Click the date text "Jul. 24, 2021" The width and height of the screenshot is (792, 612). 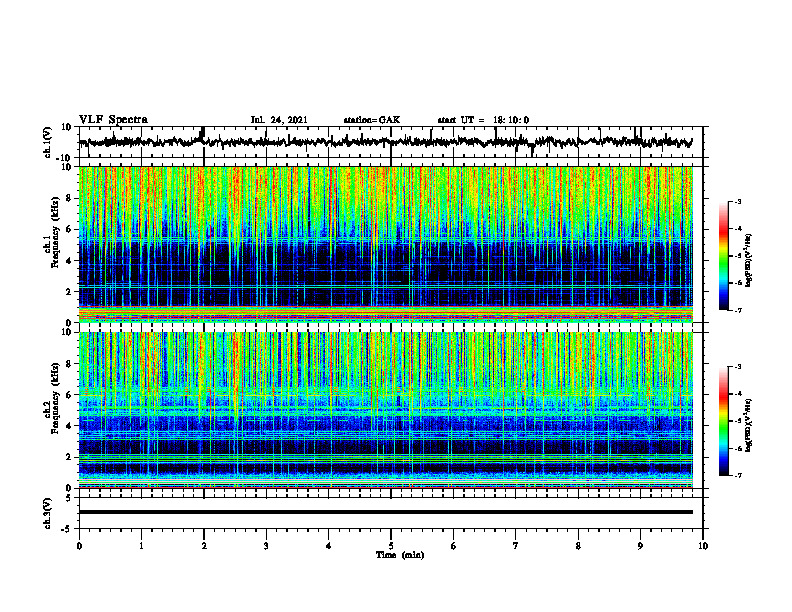tap(279, 120)
